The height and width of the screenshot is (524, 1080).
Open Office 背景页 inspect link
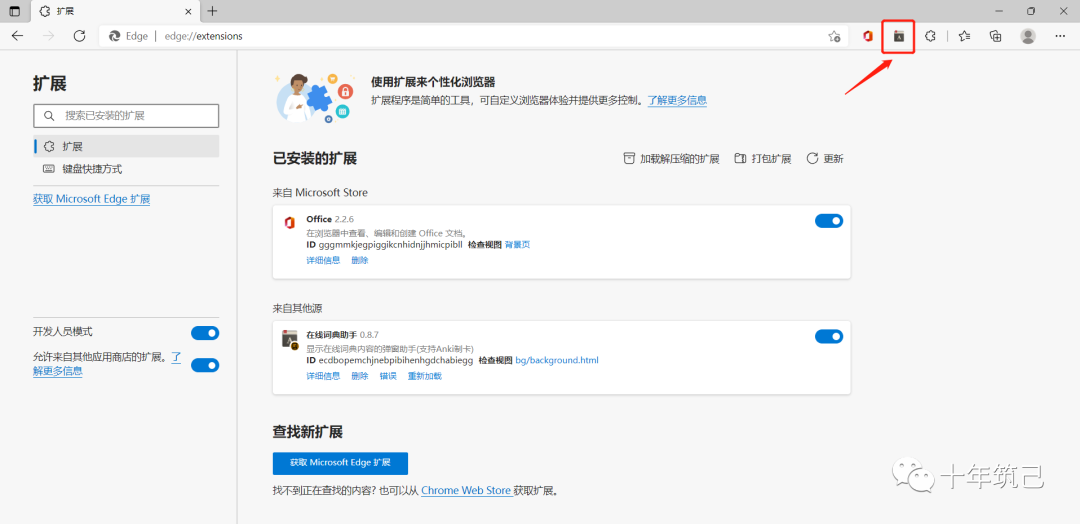point(517,244)
